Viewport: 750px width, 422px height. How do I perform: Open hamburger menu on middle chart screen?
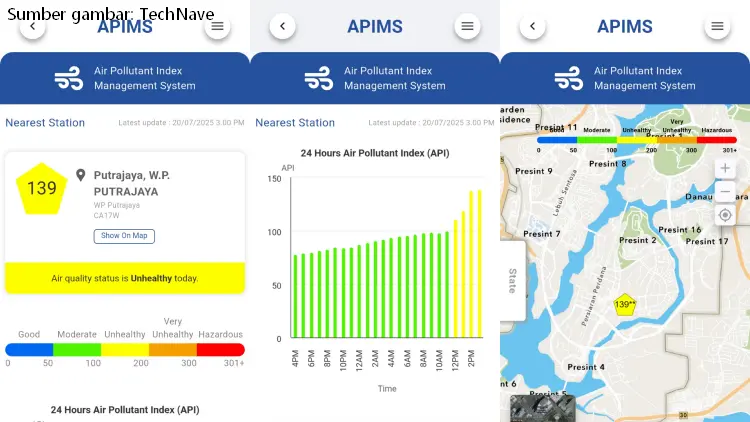coord(467,26)
